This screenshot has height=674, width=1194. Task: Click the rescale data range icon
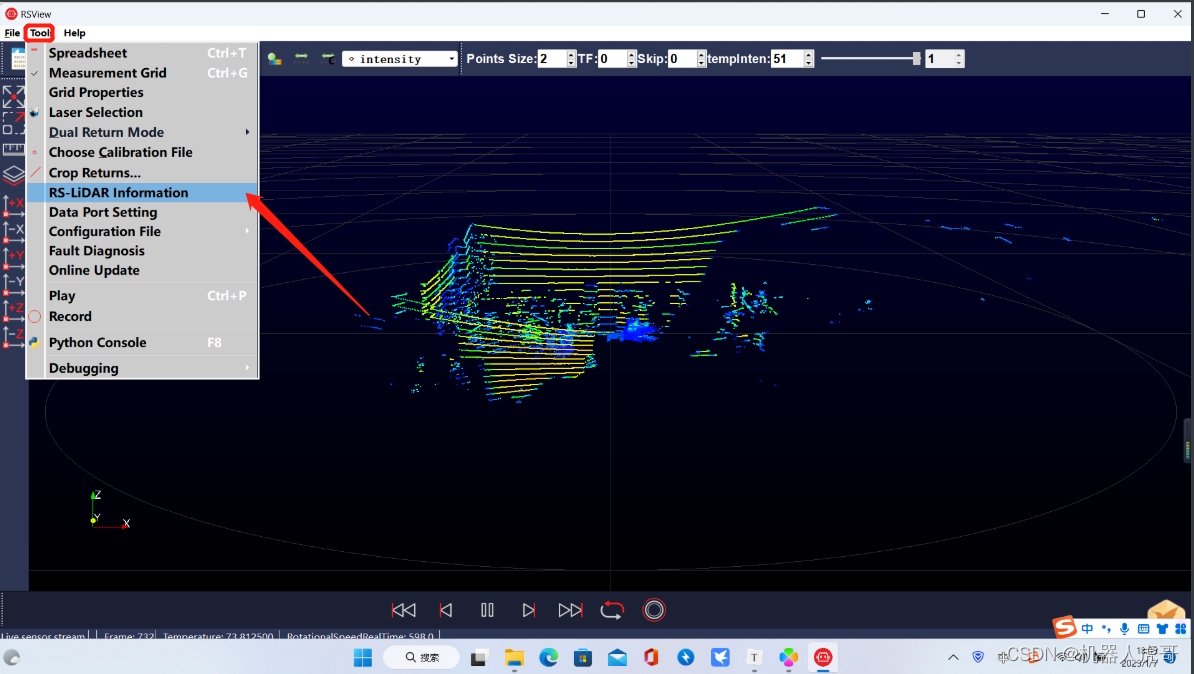pos(302,59)
